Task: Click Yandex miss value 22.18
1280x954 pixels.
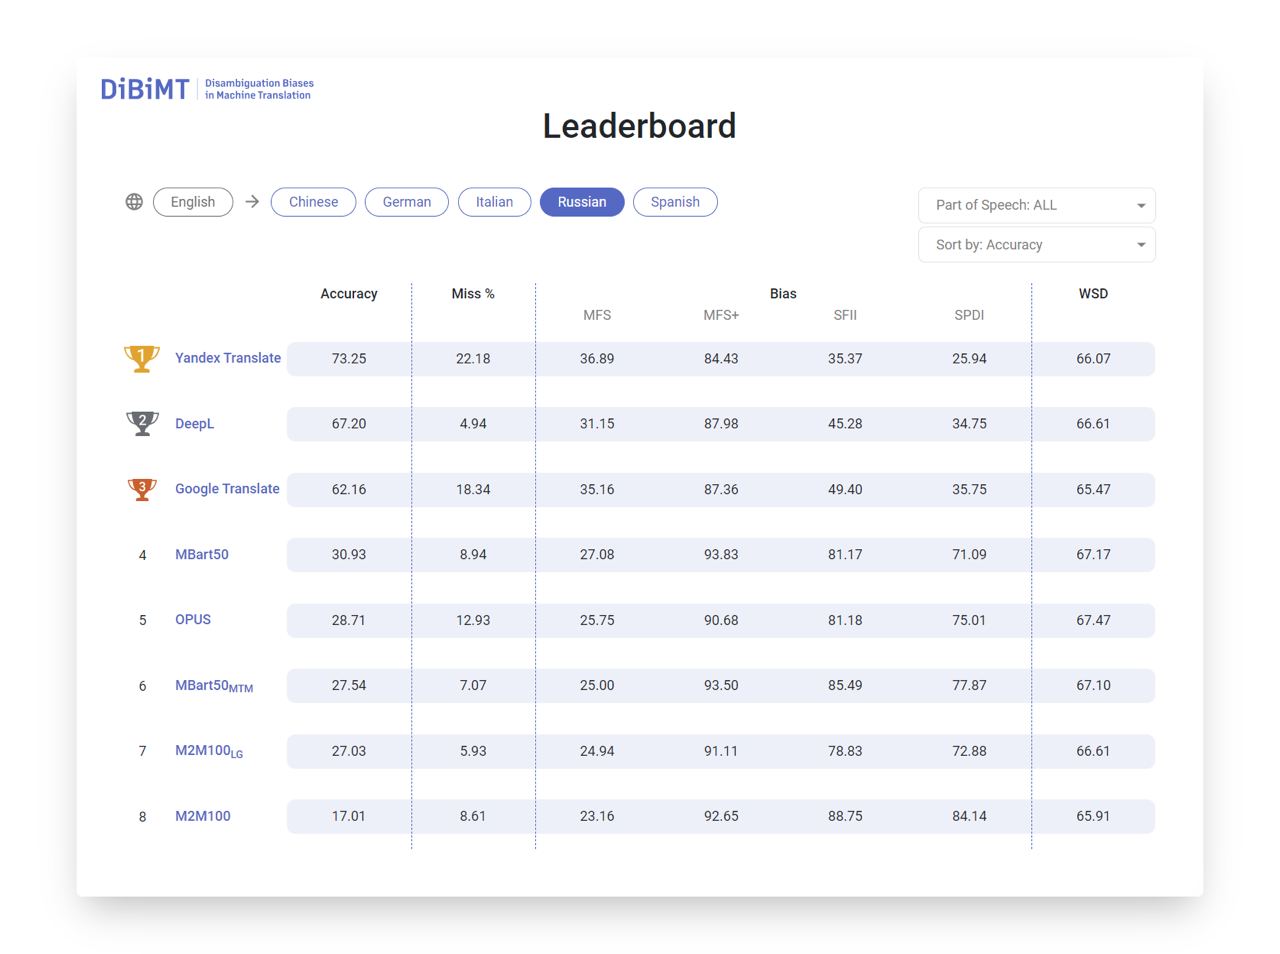Action: (473, 359)
